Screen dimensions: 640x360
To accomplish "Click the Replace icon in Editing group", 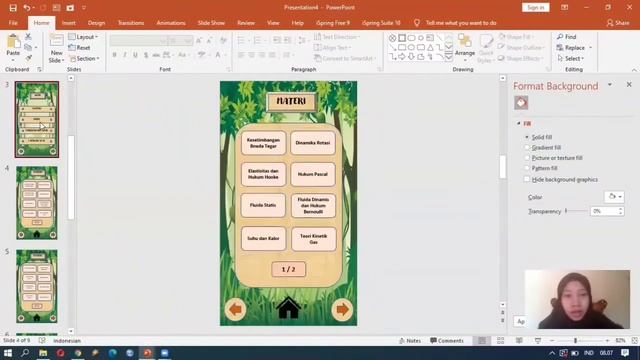I will click(560, 48).
